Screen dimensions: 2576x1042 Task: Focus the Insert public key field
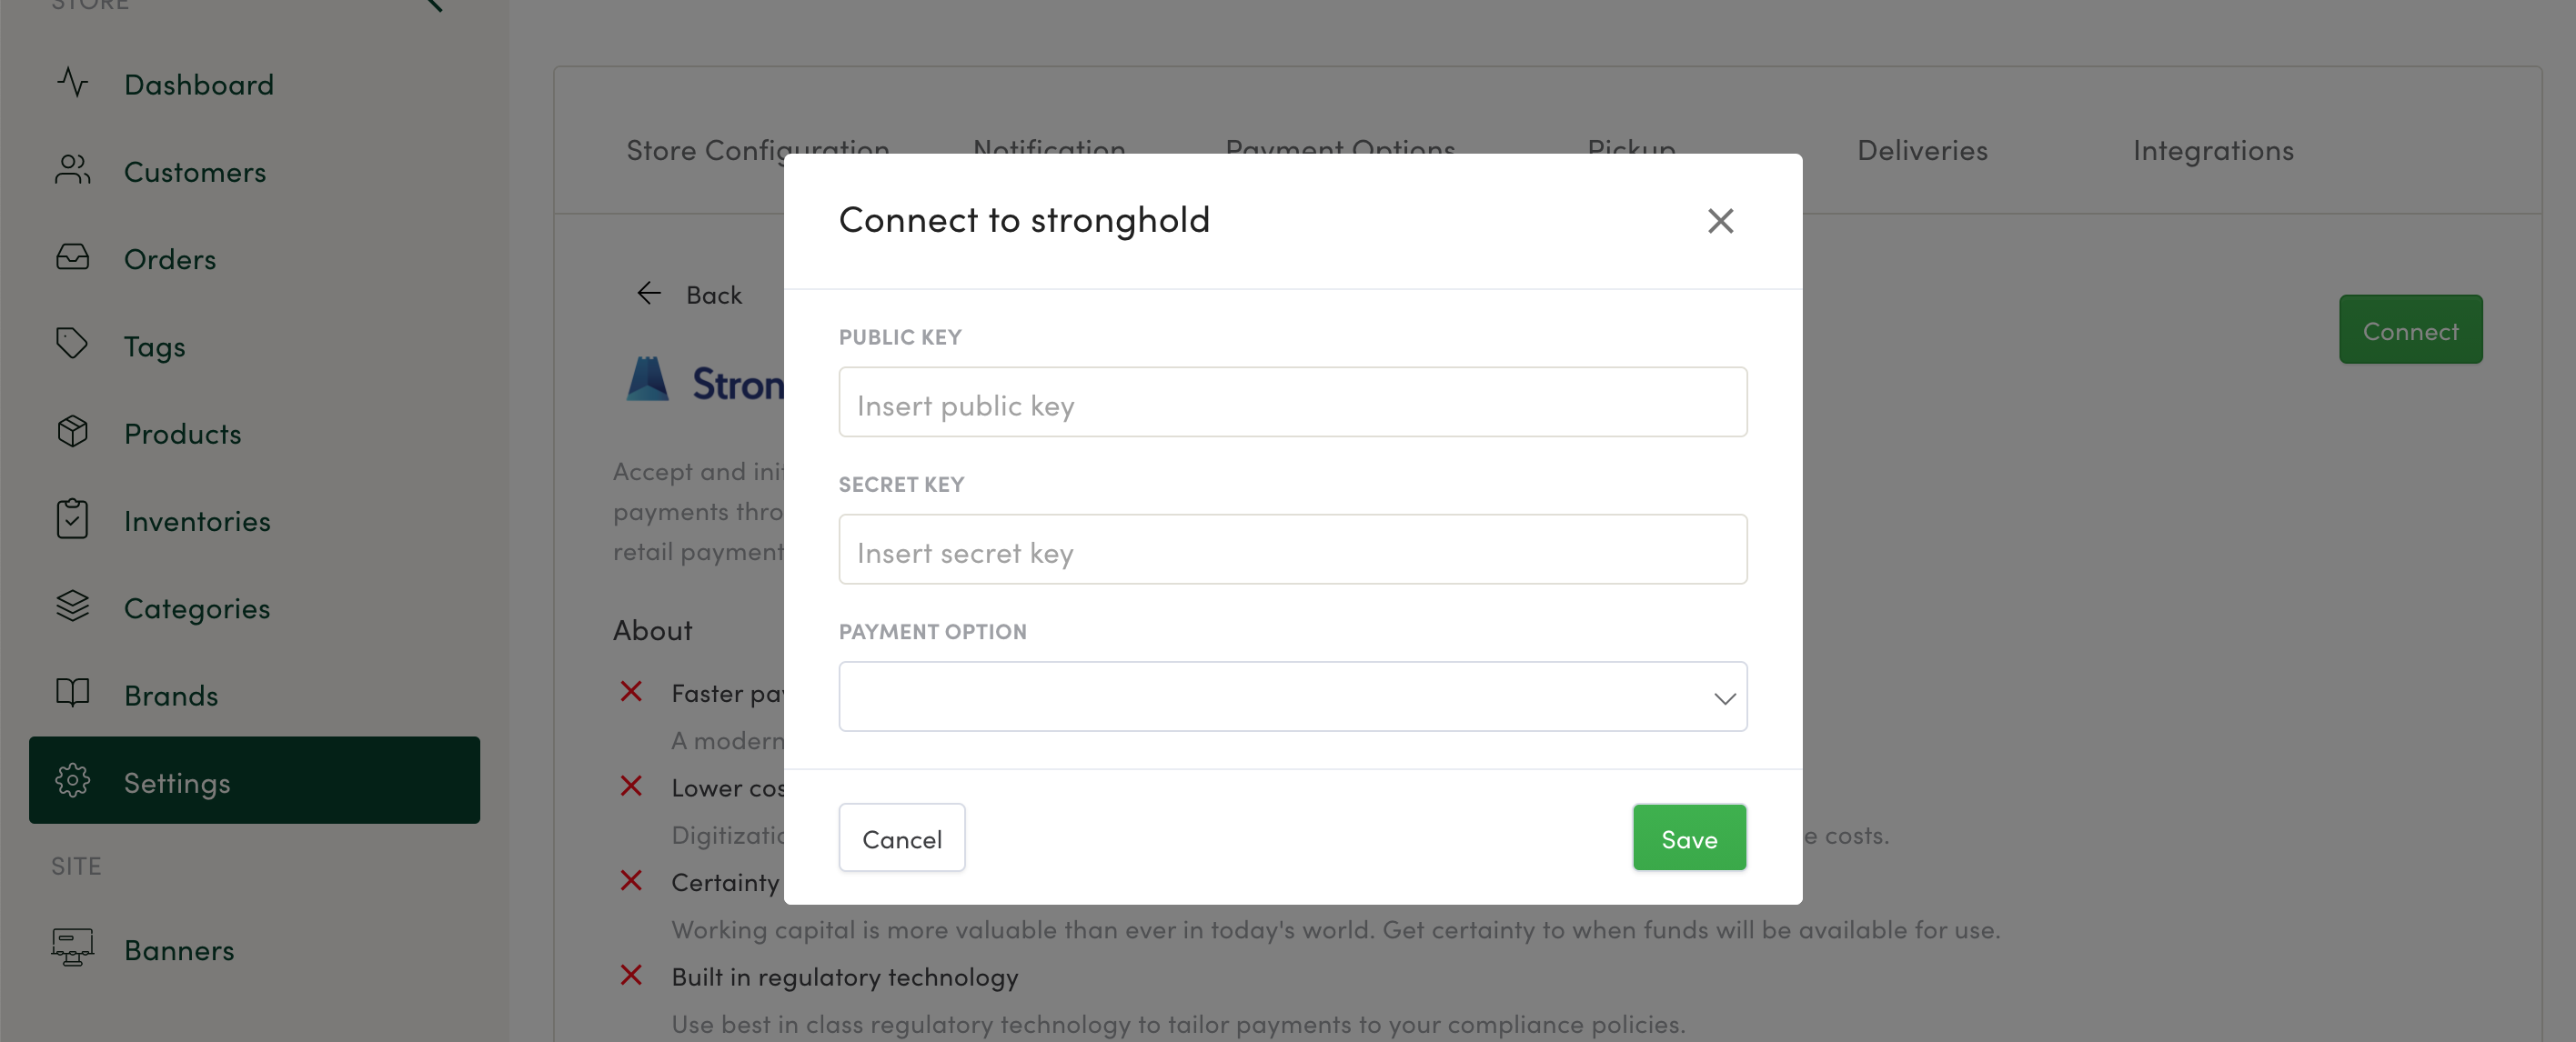(x=1292, y=403)
